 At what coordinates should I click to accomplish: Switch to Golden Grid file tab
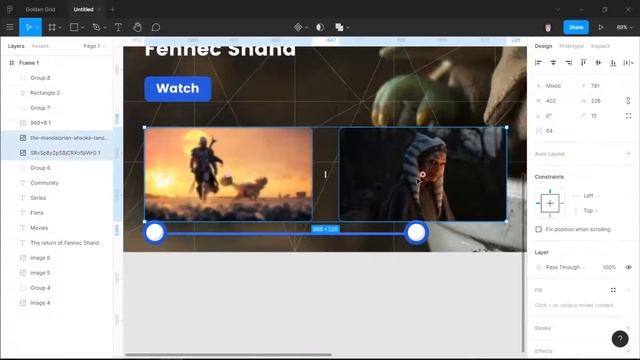click(x=40, y=9)
